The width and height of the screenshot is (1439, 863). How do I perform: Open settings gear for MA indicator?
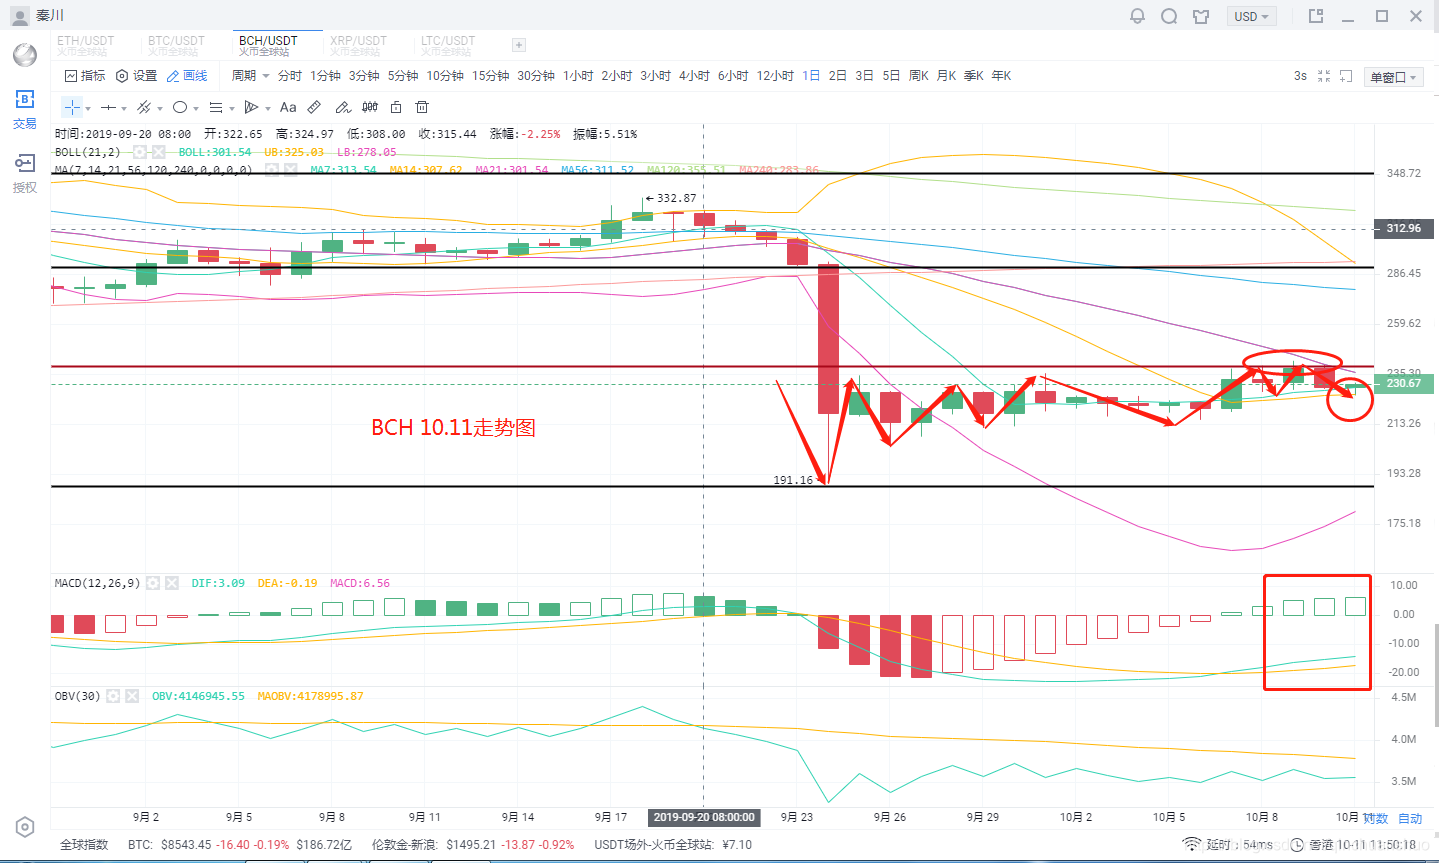click(272, 170)
